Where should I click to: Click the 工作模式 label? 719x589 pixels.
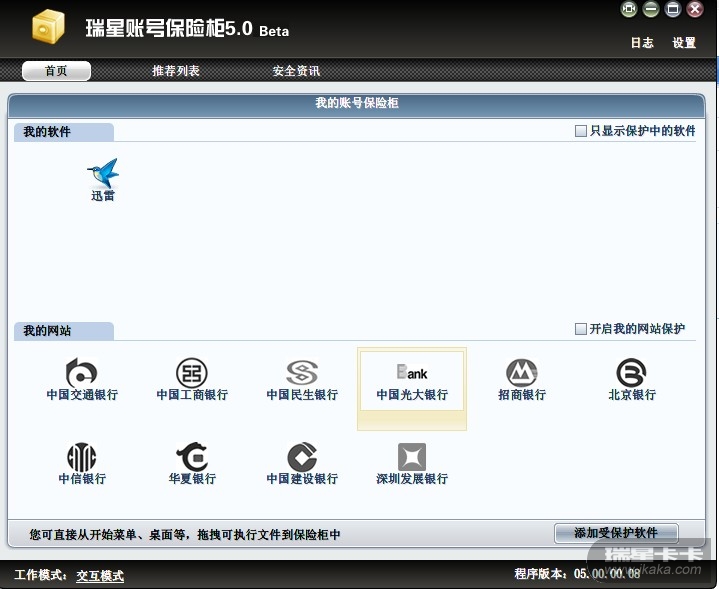[41, 575]
